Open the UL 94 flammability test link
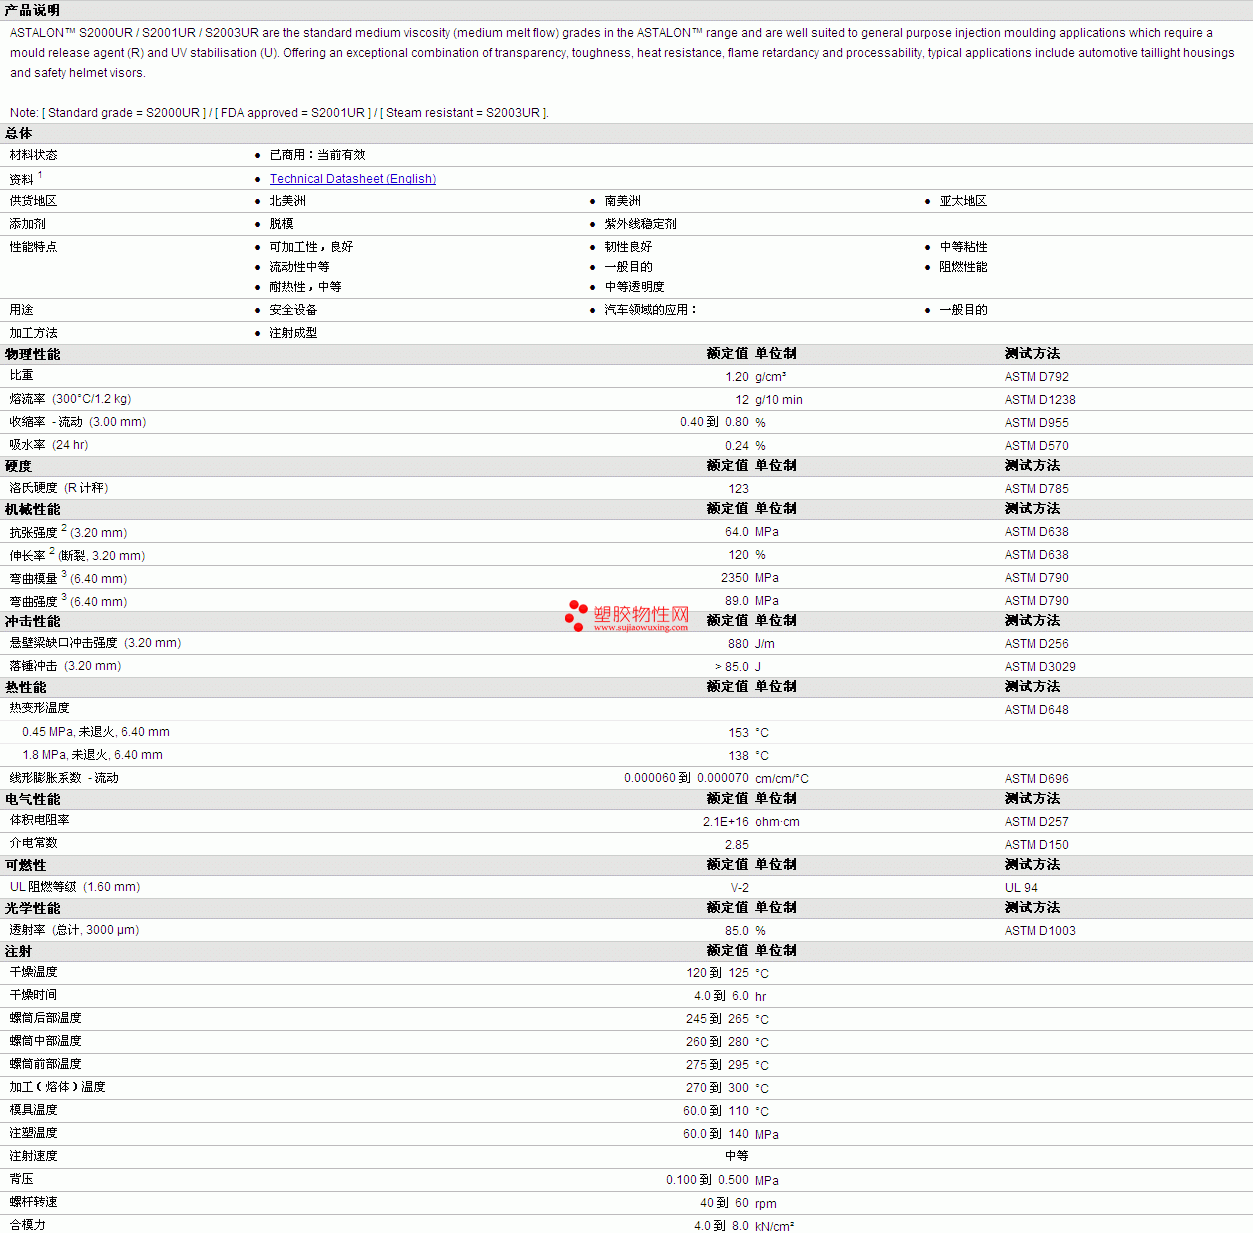Viewport: 1253px width, 1233px height. (x=1021, y=888)
